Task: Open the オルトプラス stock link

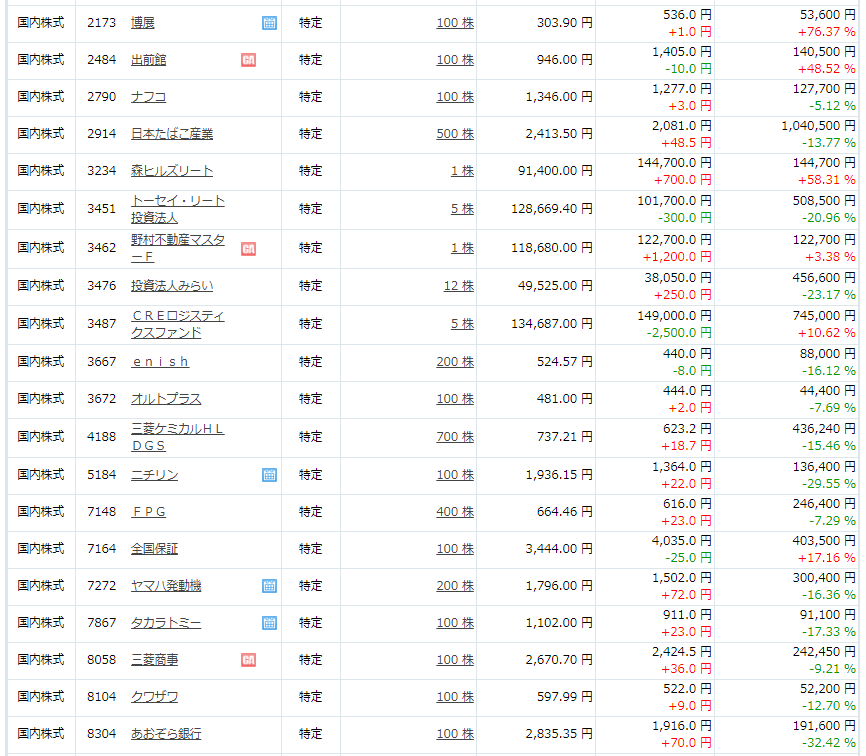Action: (x=166, y=399)
